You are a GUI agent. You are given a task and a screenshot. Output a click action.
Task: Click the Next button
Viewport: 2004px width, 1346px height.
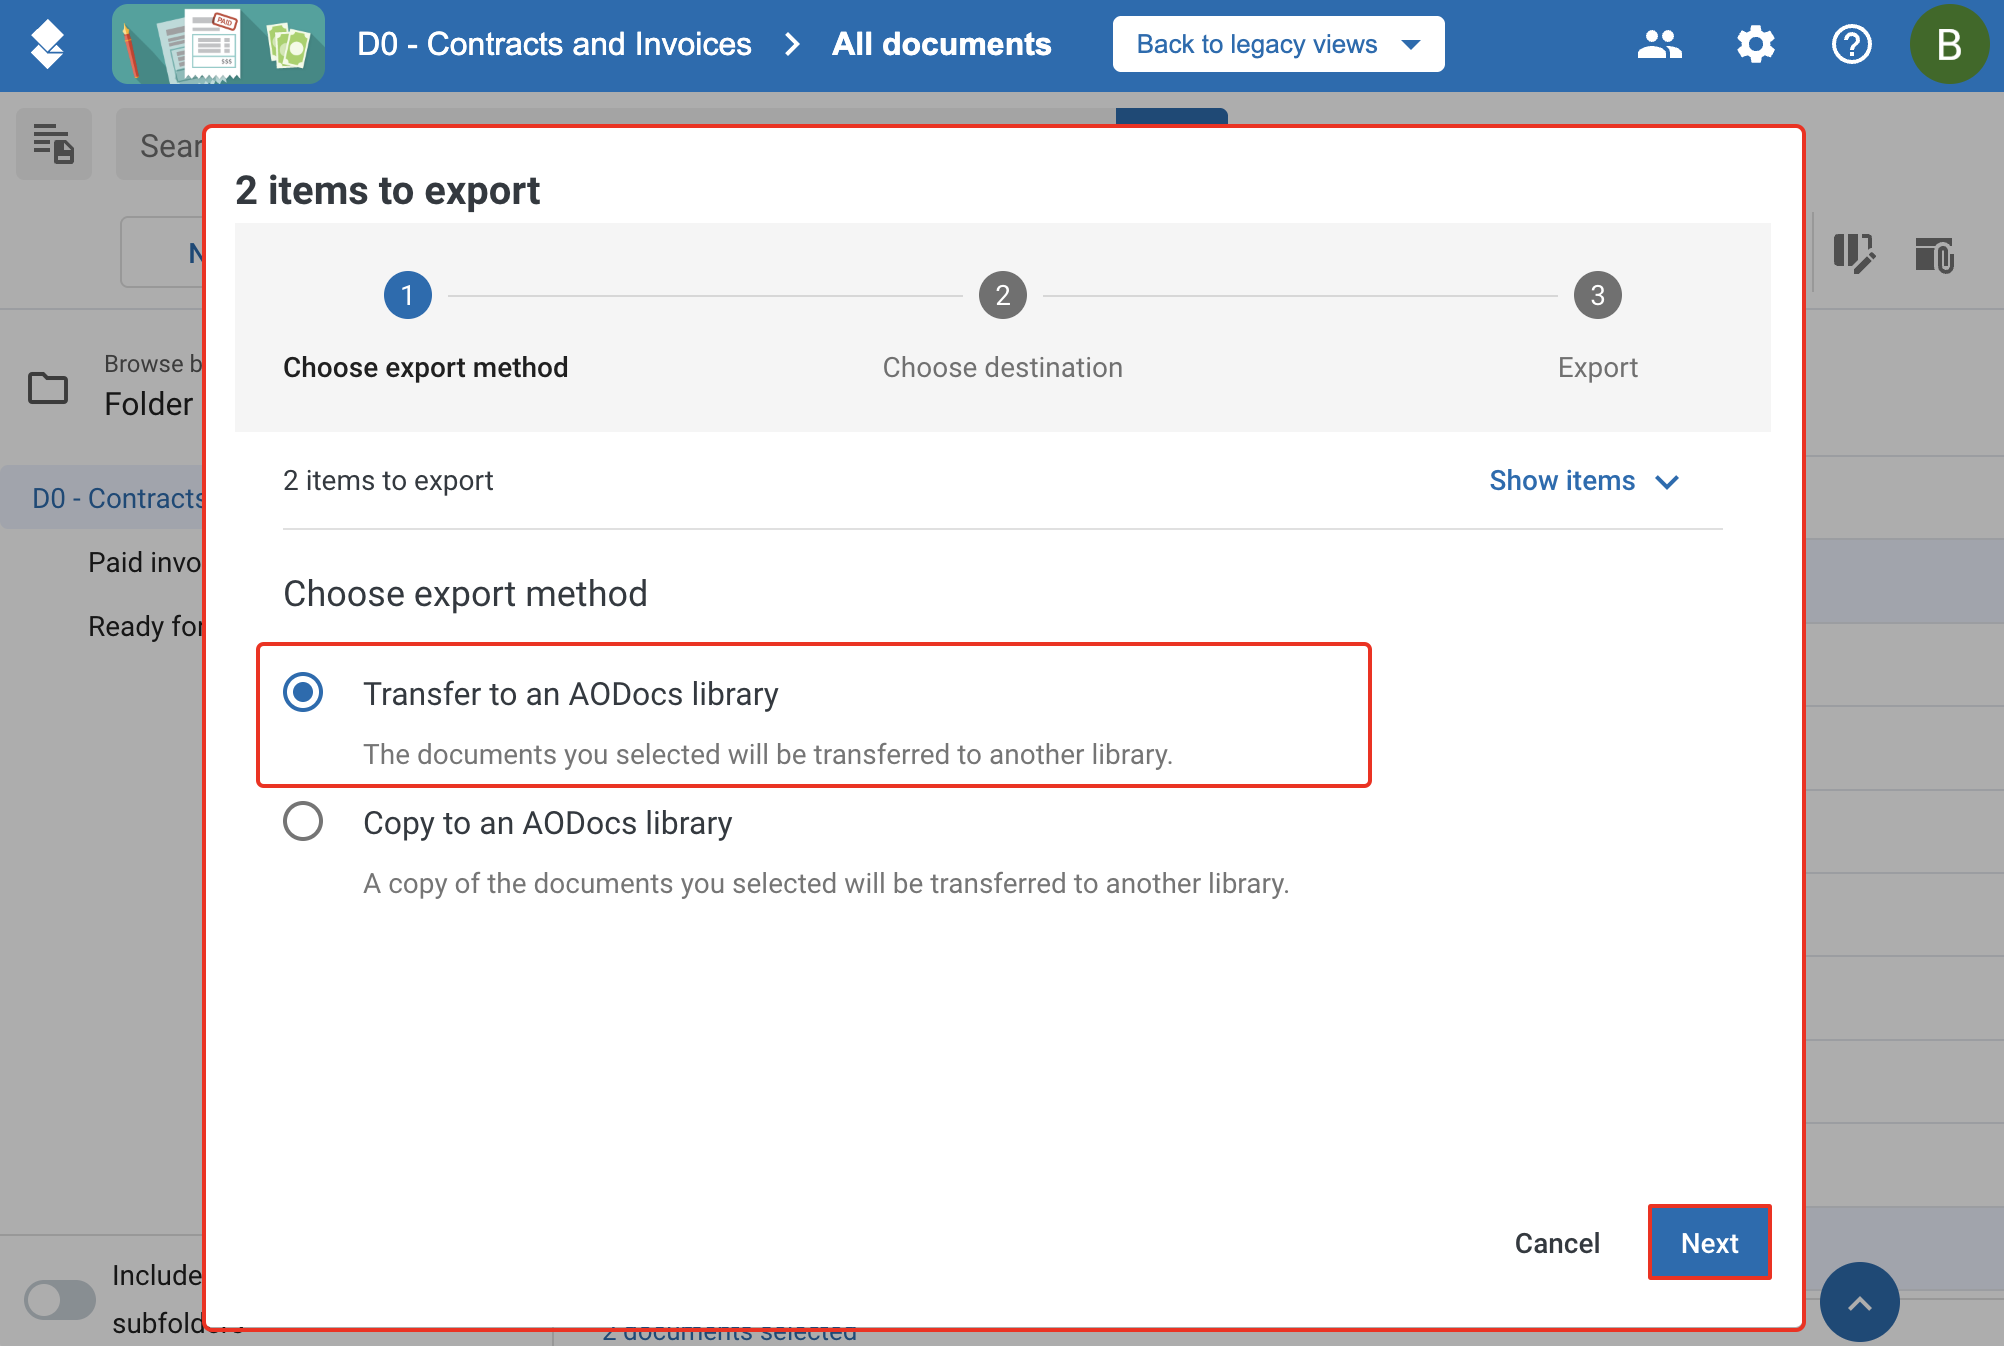pyautogui.click(x=1709, y=1243)
